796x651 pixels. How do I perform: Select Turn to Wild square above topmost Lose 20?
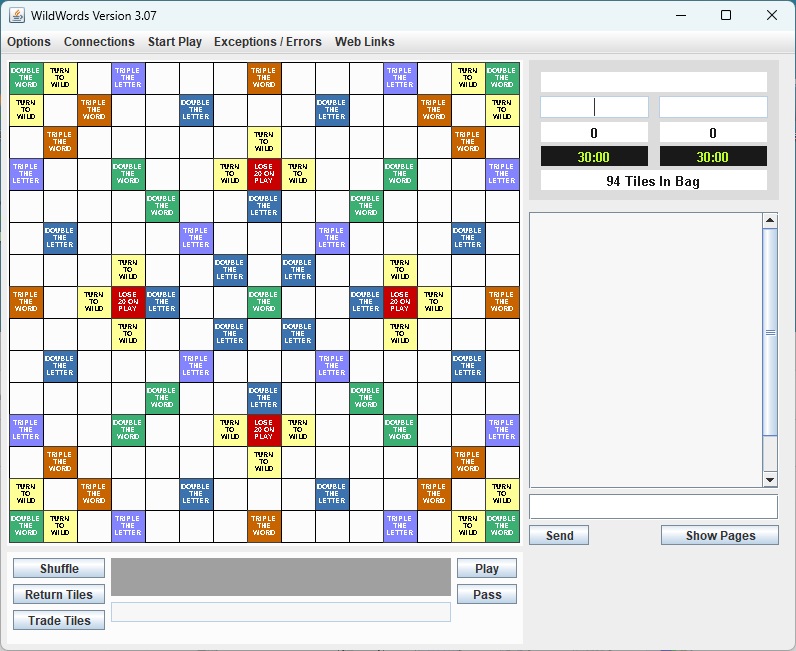tap(264, 142)
